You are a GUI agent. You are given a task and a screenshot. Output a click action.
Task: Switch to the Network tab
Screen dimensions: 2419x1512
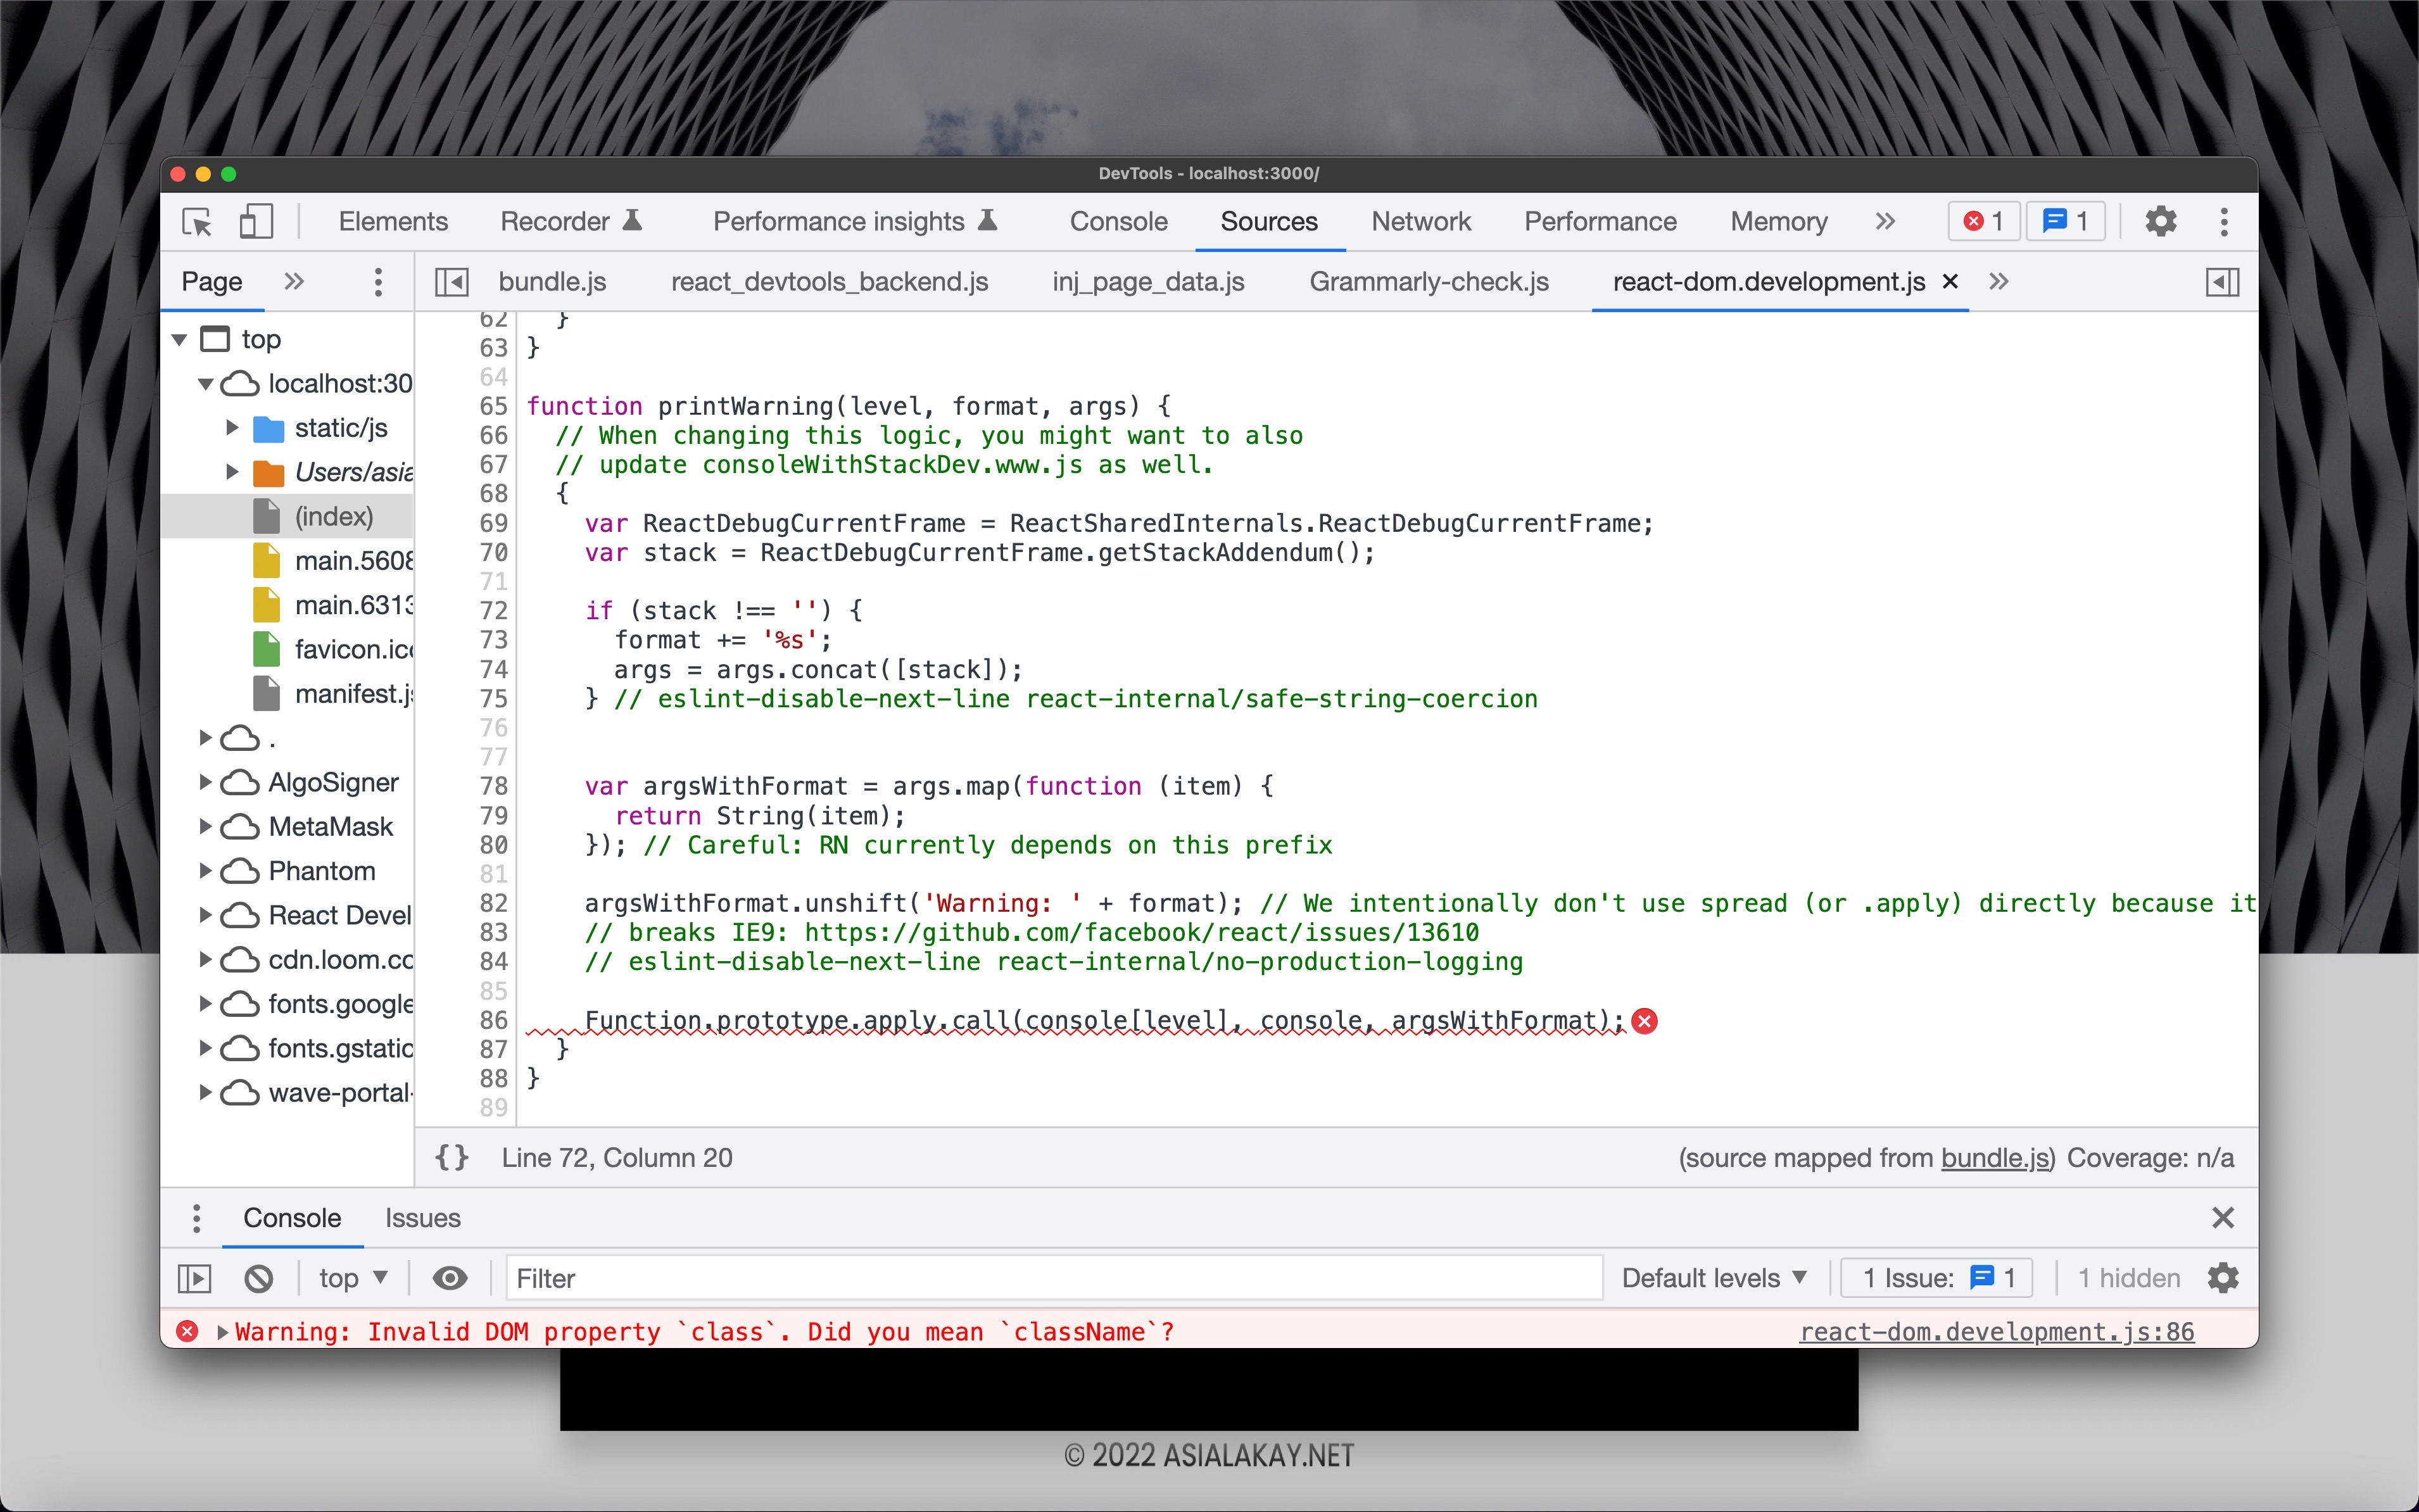tap(1420, 221)
